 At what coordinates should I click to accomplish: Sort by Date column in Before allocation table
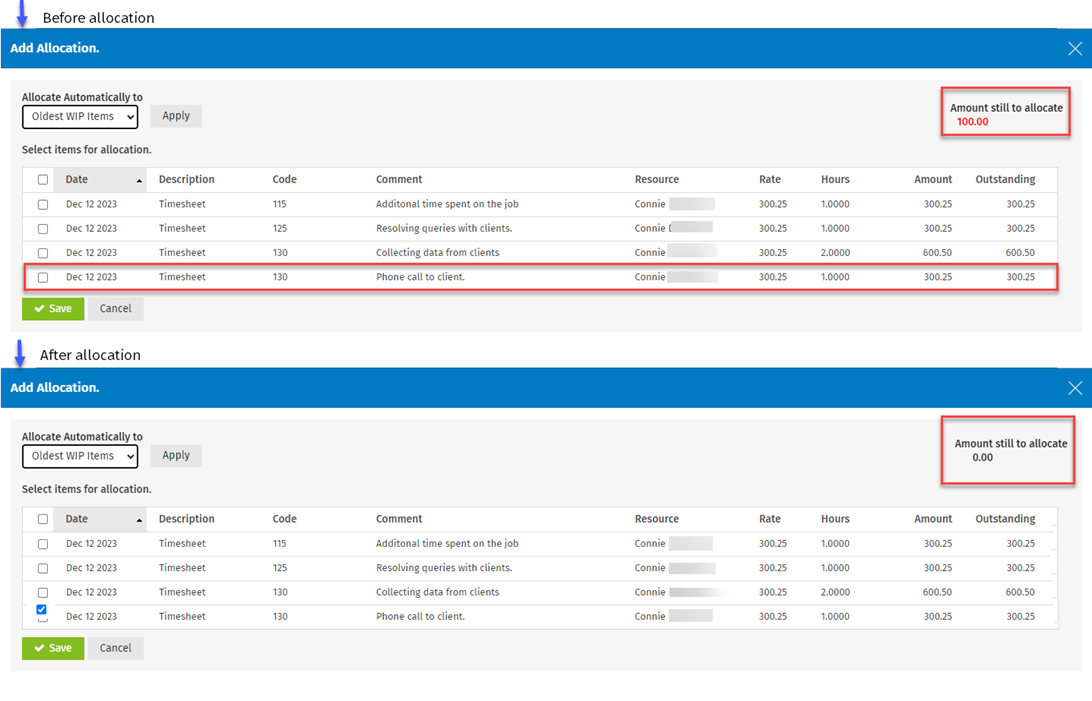tap(101, 180)
